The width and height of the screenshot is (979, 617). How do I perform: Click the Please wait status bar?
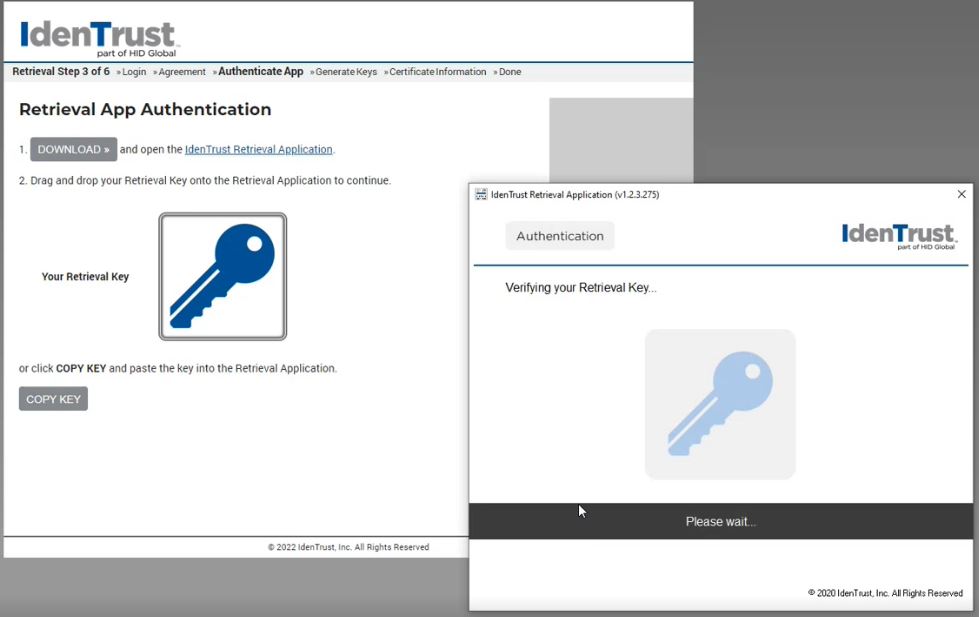tap(720, 521)
